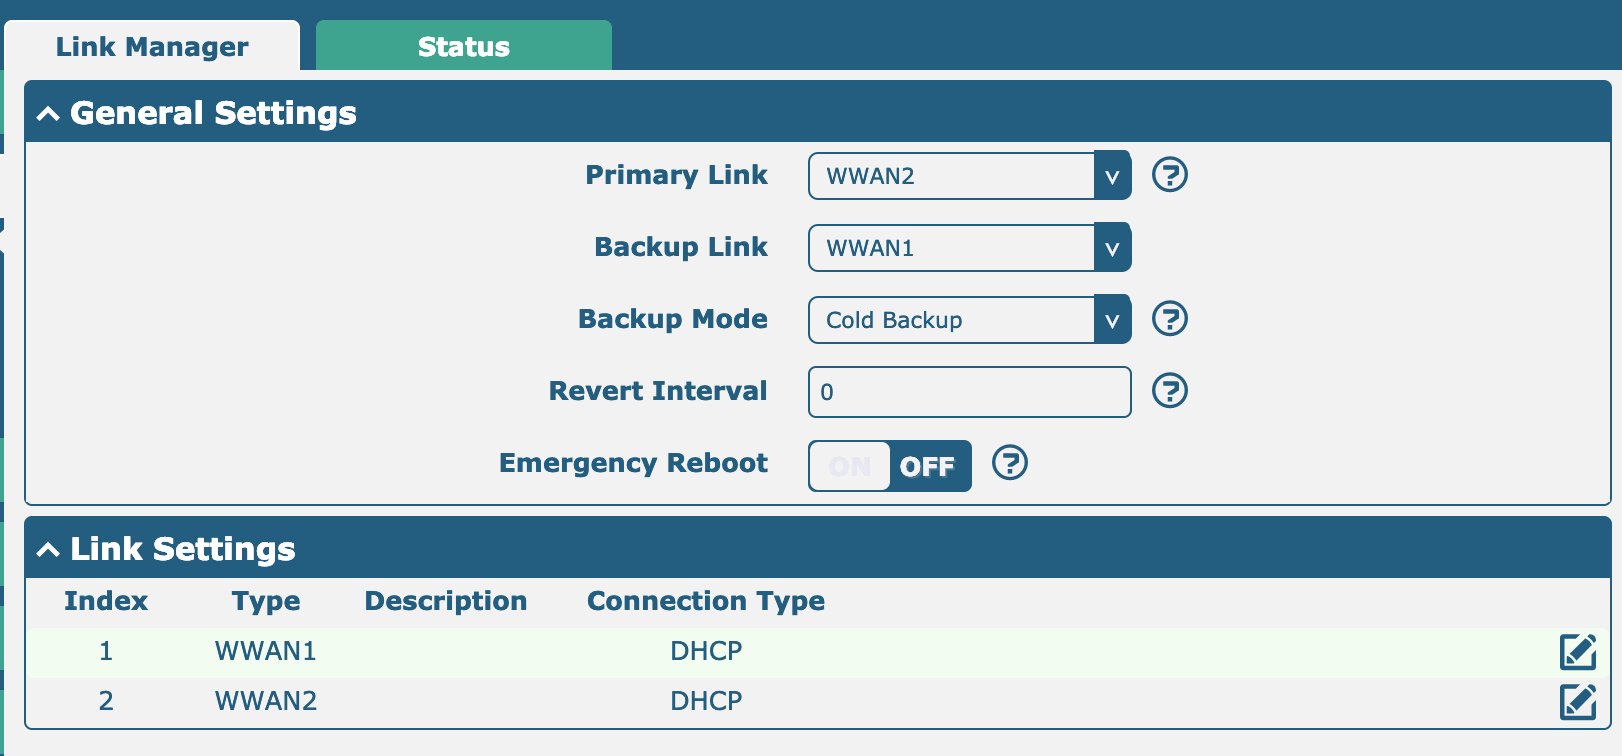Open the Primary Link dropdown
The width and height of the screenshot is (1622, 756).
[969, 176]
